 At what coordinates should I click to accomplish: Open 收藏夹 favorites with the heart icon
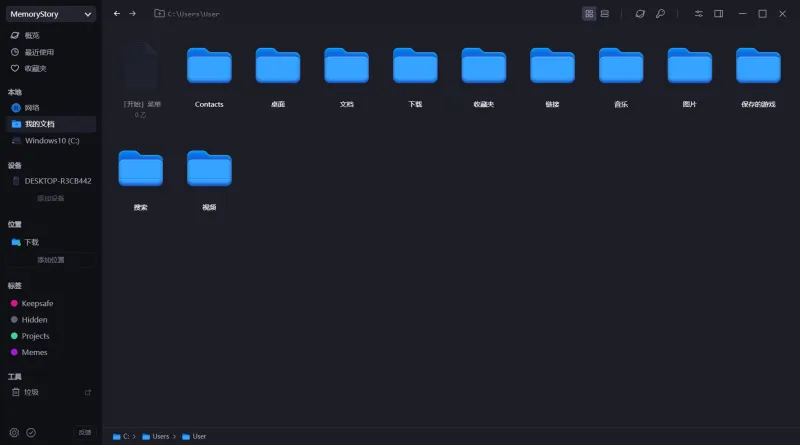pyautogui.click(x=51, y=68)
